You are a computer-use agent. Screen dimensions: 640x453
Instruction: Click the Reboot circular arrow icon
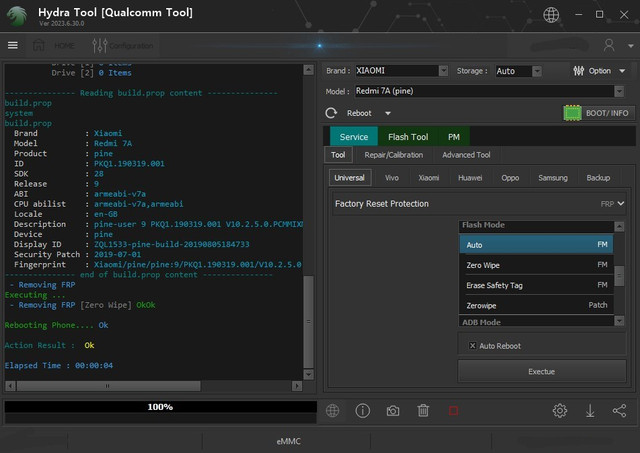[331, 113]
